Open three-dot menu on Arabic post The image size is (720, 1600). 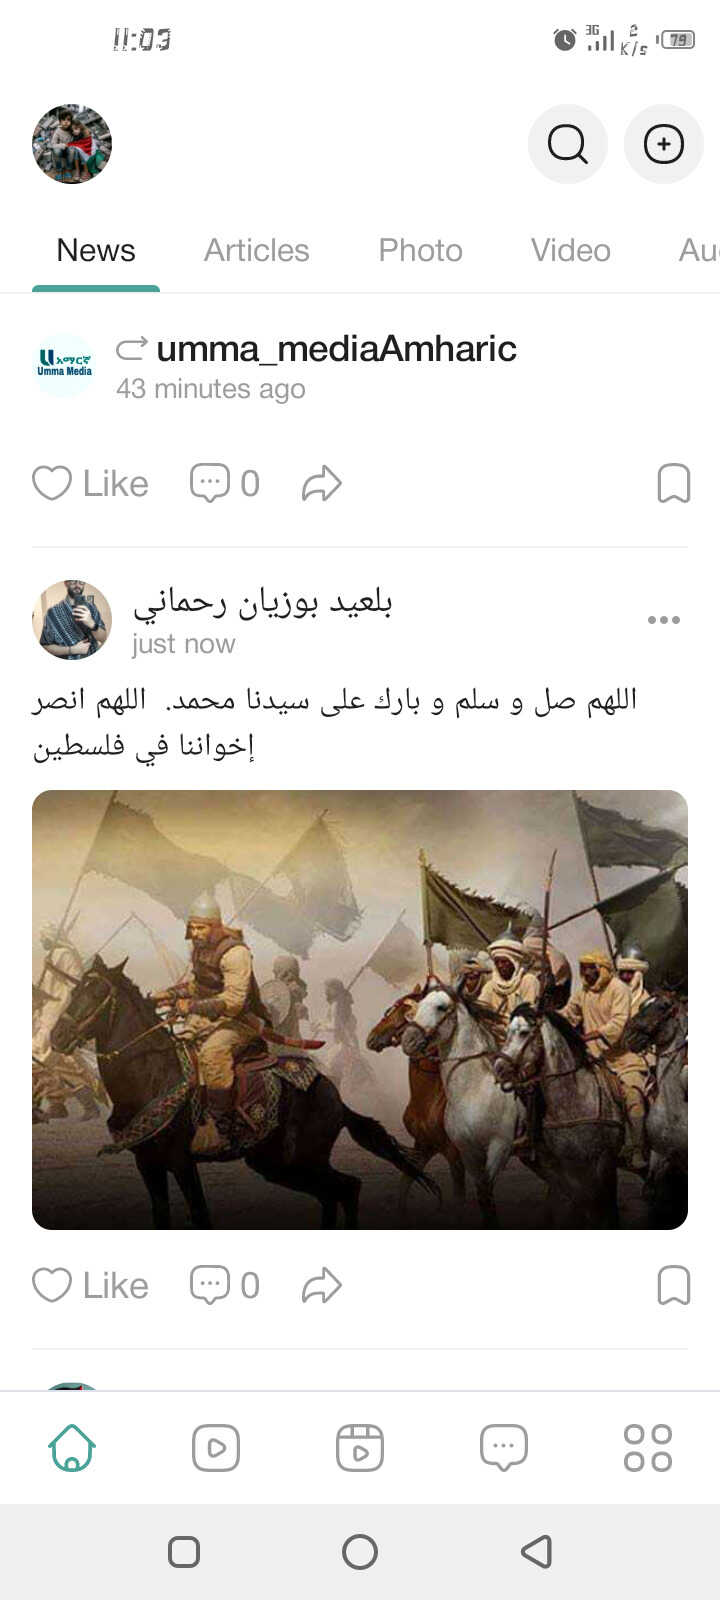click(664, 620)
